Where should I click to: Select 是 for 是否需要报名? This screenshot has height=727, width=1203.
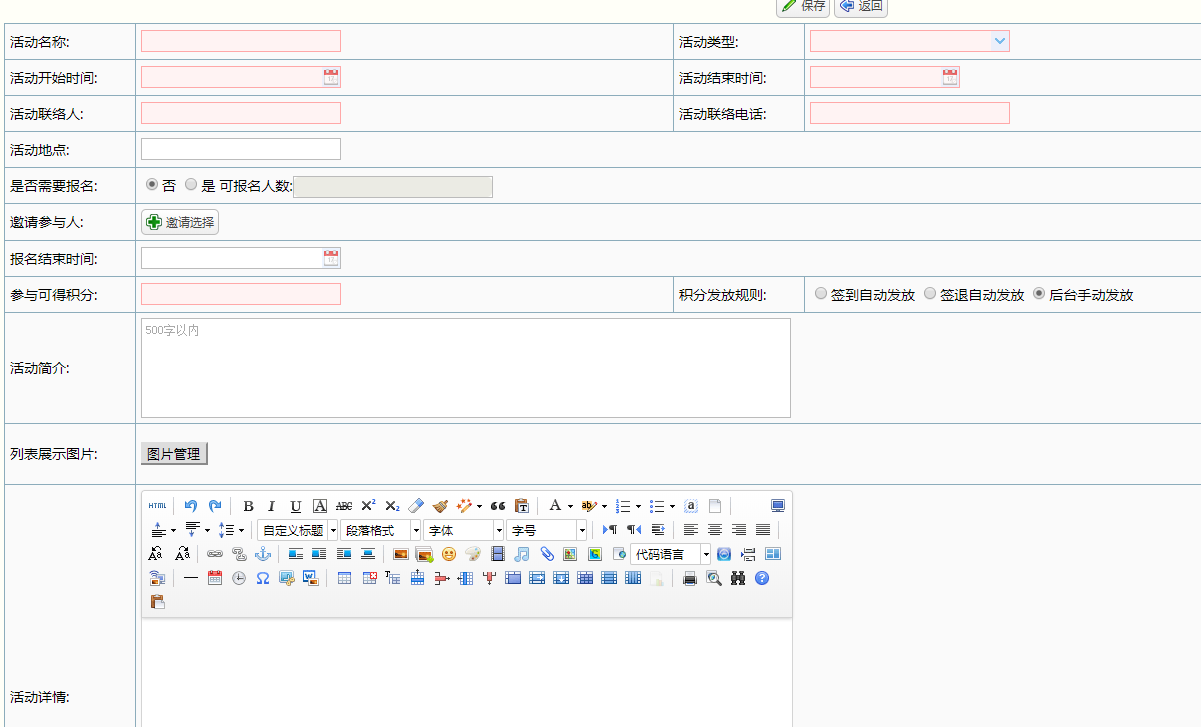(x=191, y=185)
